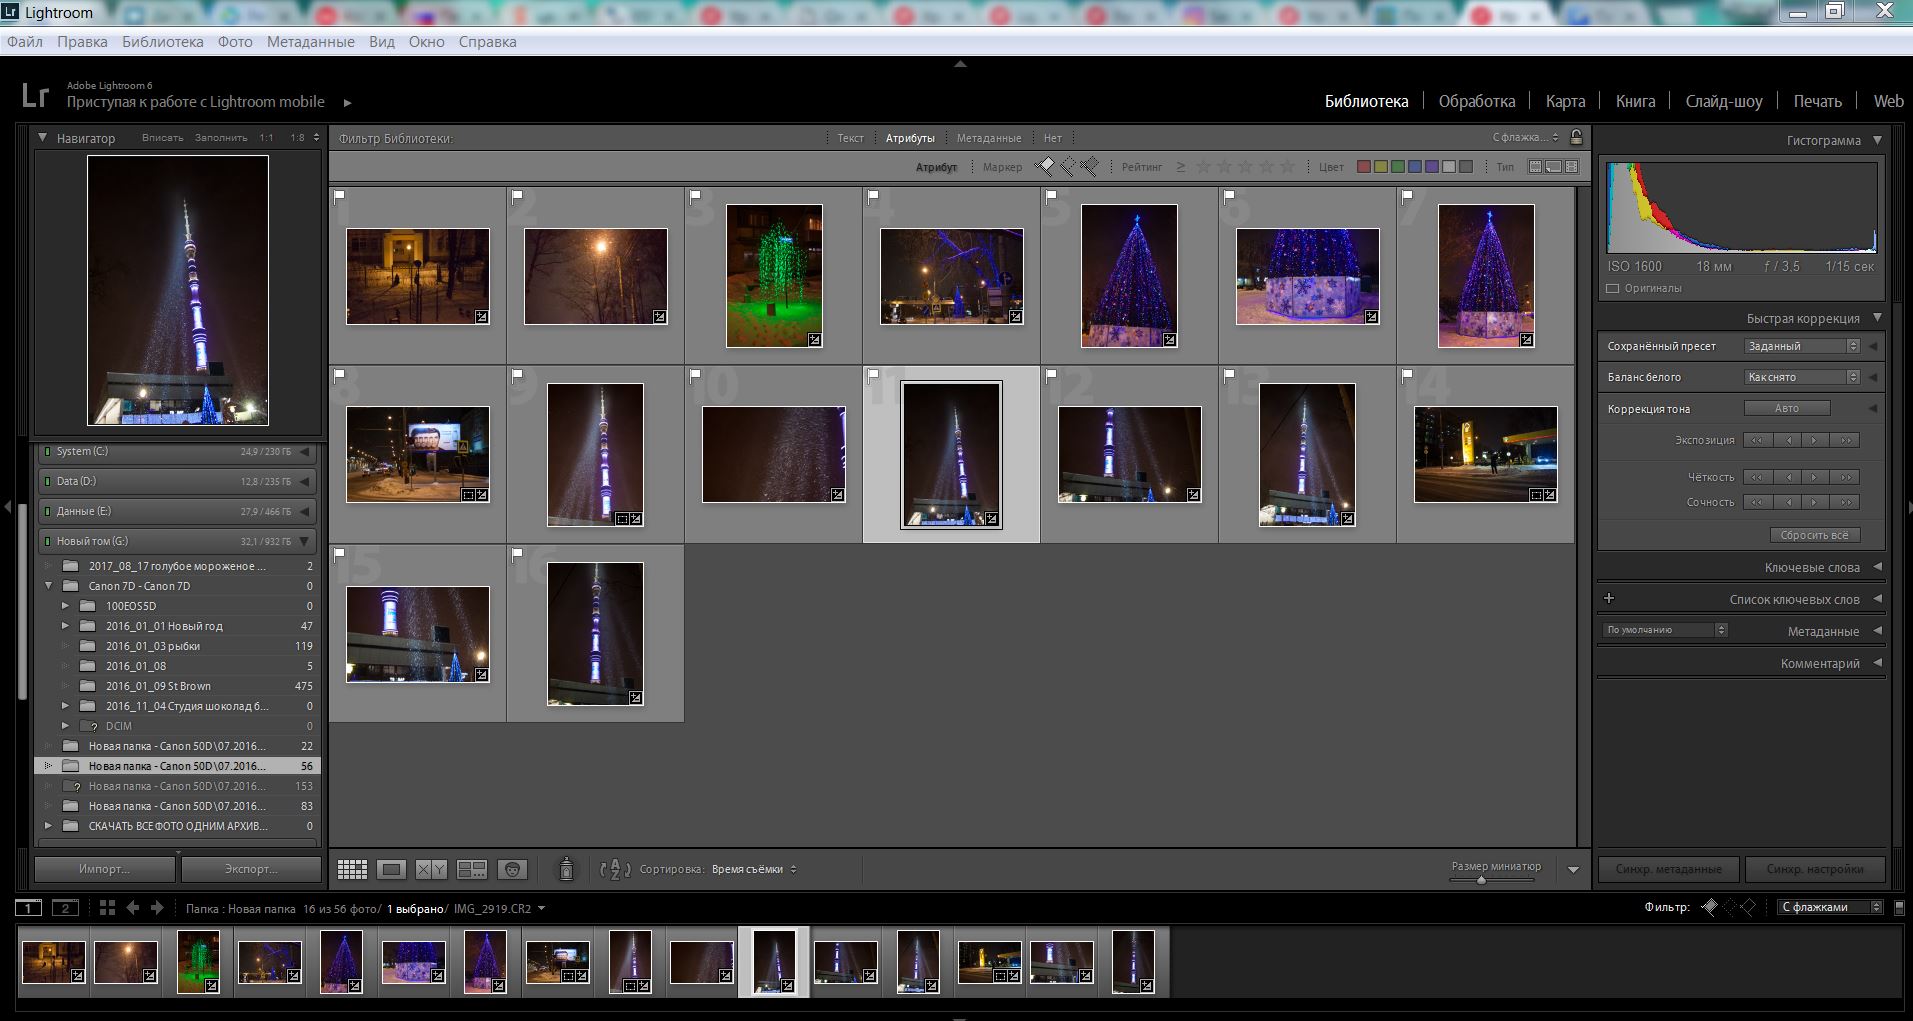Reverse sort direction A-Z icon
Viewport: 1913px width, 1021px height.
coord(614,870)
